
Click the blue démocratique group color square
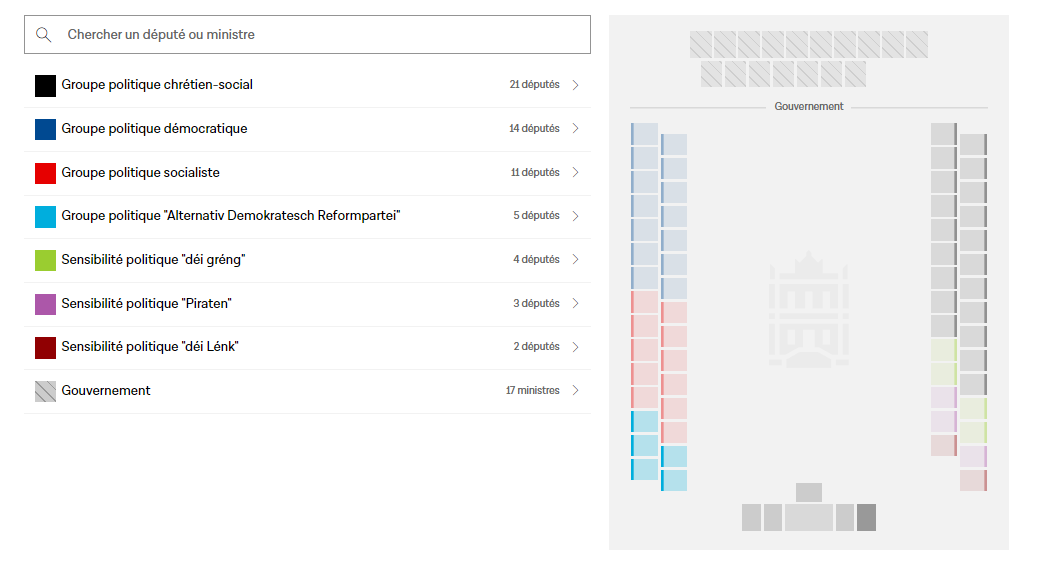[45, 129]
